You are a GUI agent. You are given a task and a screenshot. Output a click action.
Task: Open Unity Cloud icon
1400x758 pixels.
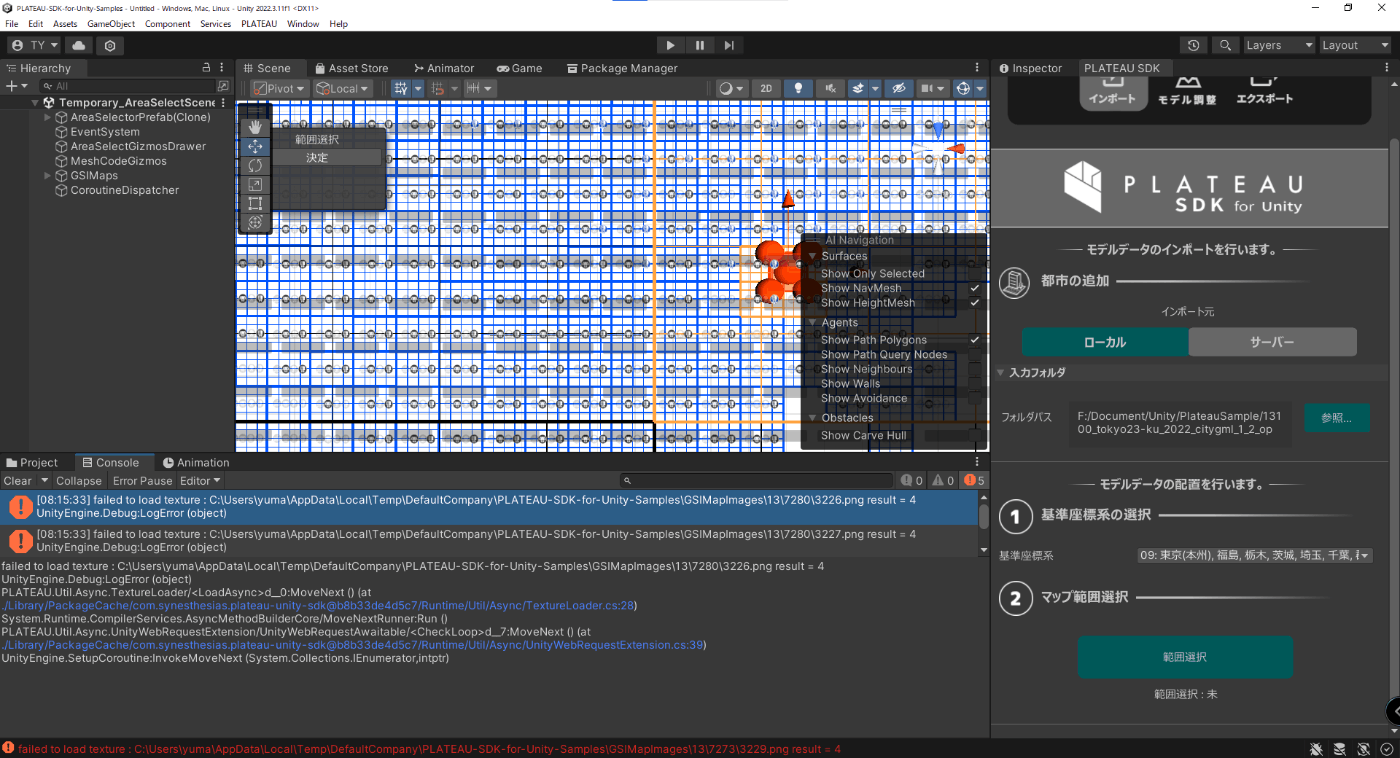tap(79, 45)
